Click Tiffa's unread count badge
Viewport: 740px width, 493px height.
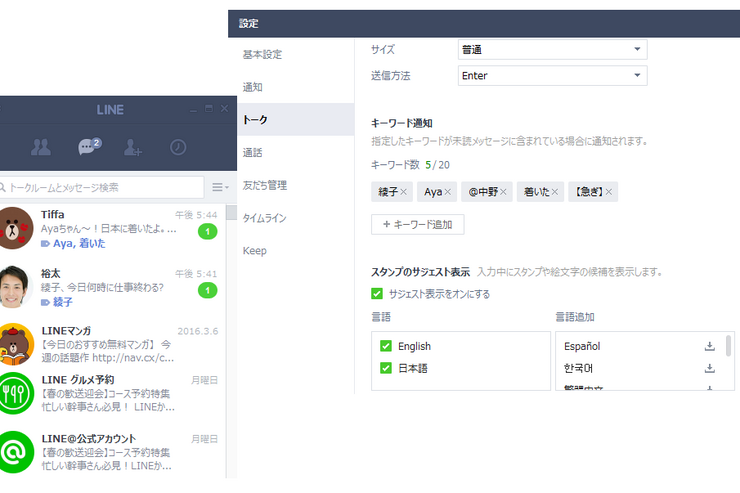tap(208, 232)
